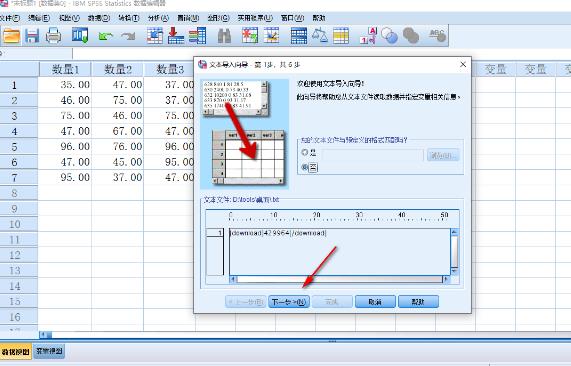Click the Open data document folder icon
This screenshot has width=571, height=366.
11,36
